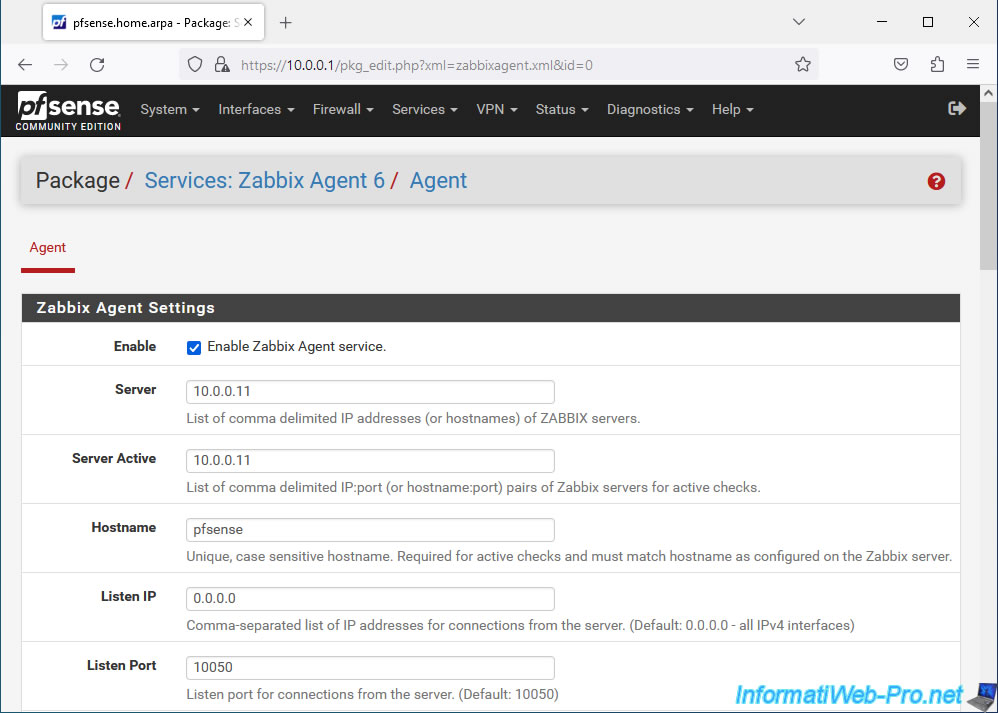The width and height of the screenshot is (998, 713).
Task: Select the pfsense.home.arpa browser tab
Action: (x=153, y=23)
